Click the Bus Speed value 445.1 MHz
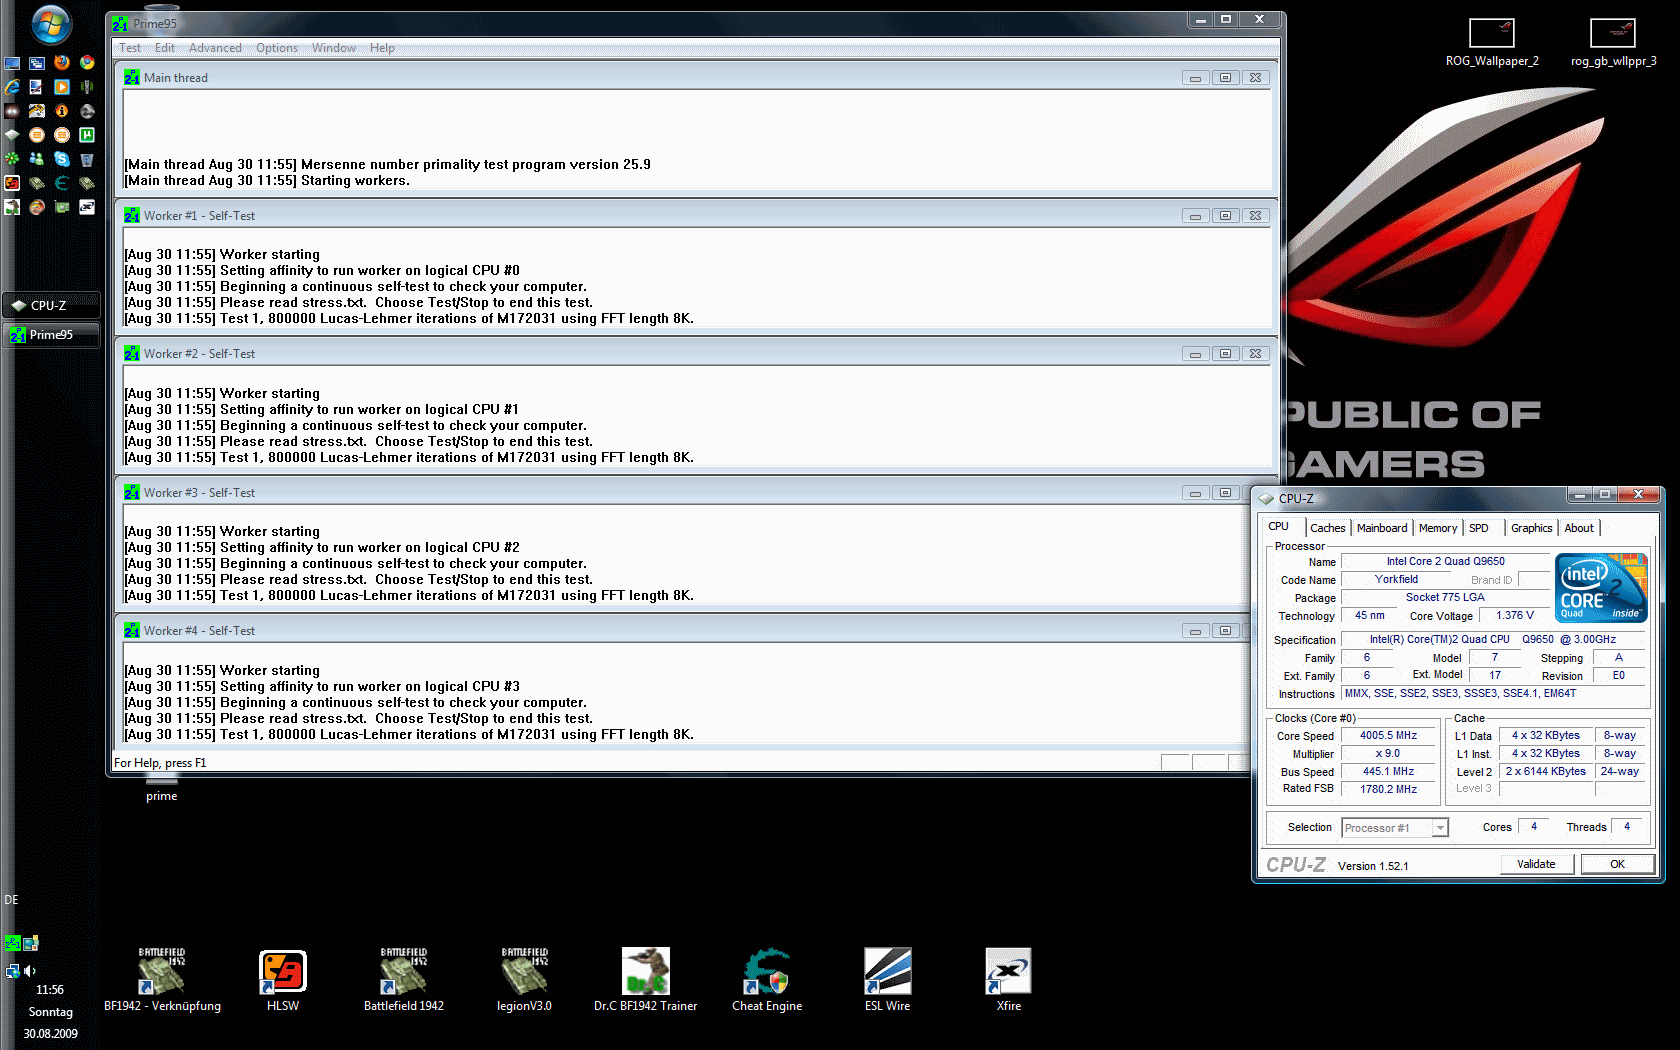 (1388, 772)
